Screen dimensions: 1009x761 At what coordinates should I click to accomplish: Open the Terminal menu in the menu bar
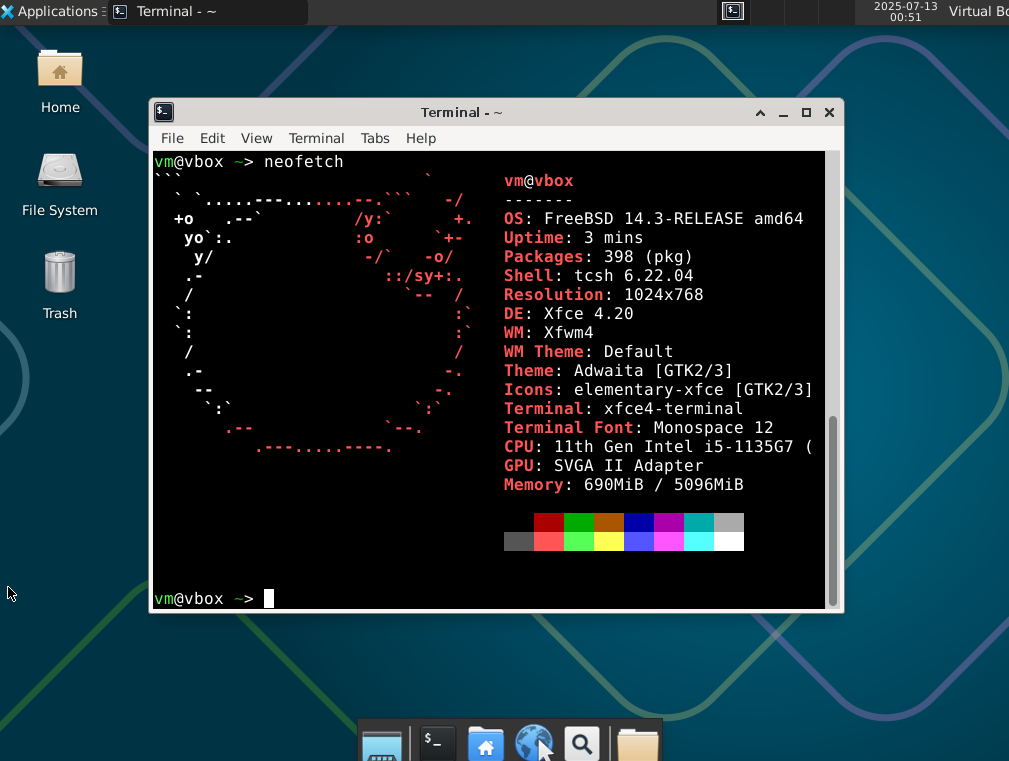(x=317, y=138)
